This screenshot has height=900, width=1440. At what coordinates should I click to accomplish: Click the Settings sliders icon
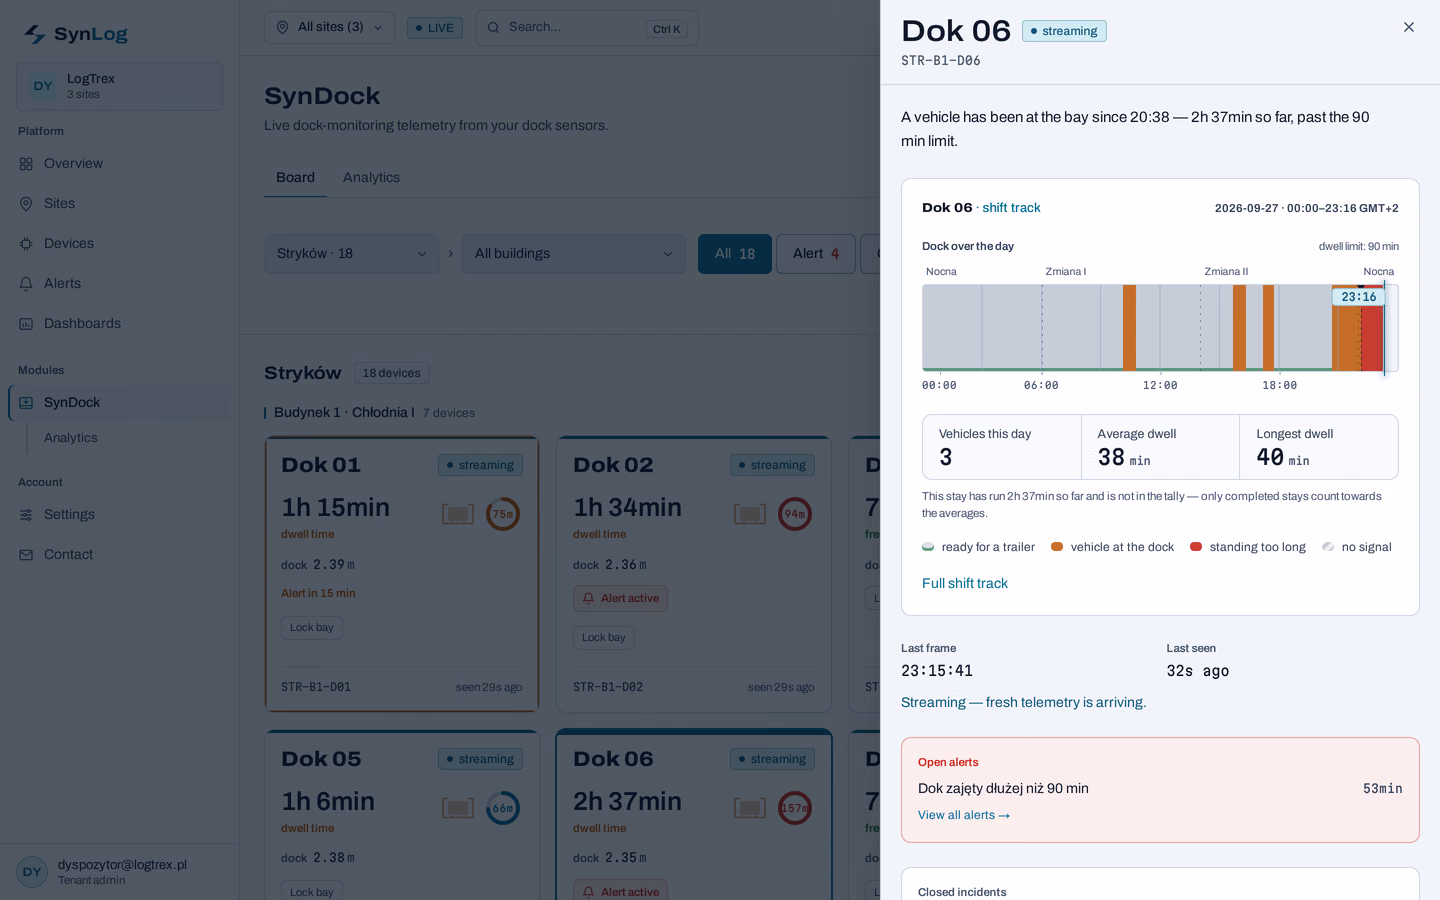pyautogui.click(x=26, y=515)
